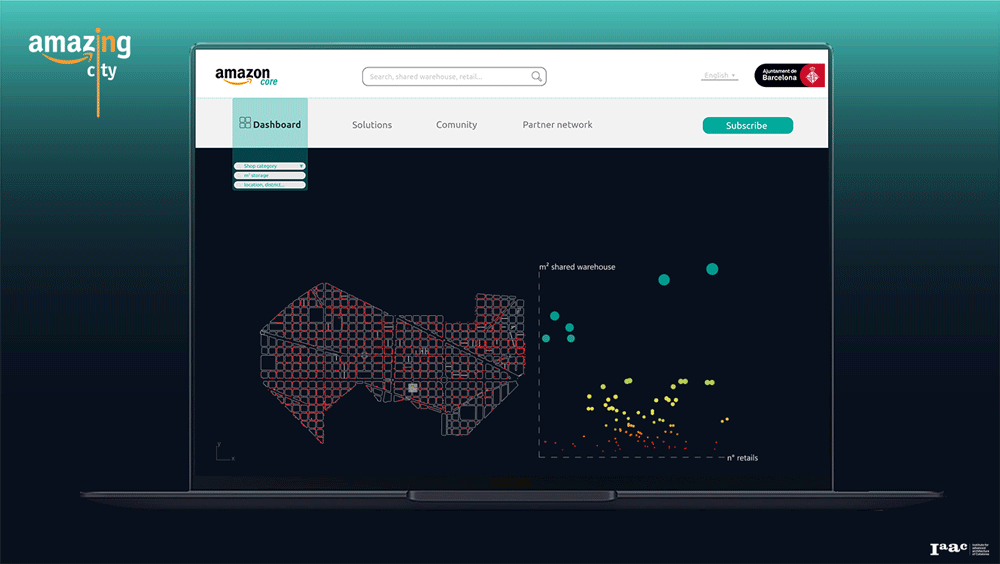Open the English language selector

719,76
